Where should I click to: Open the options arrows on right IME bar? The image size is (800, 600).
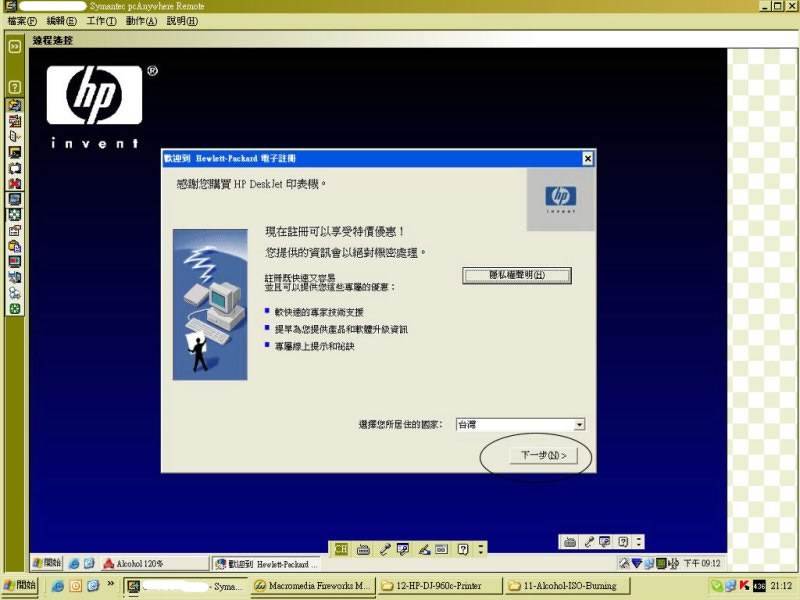point(639,542)
